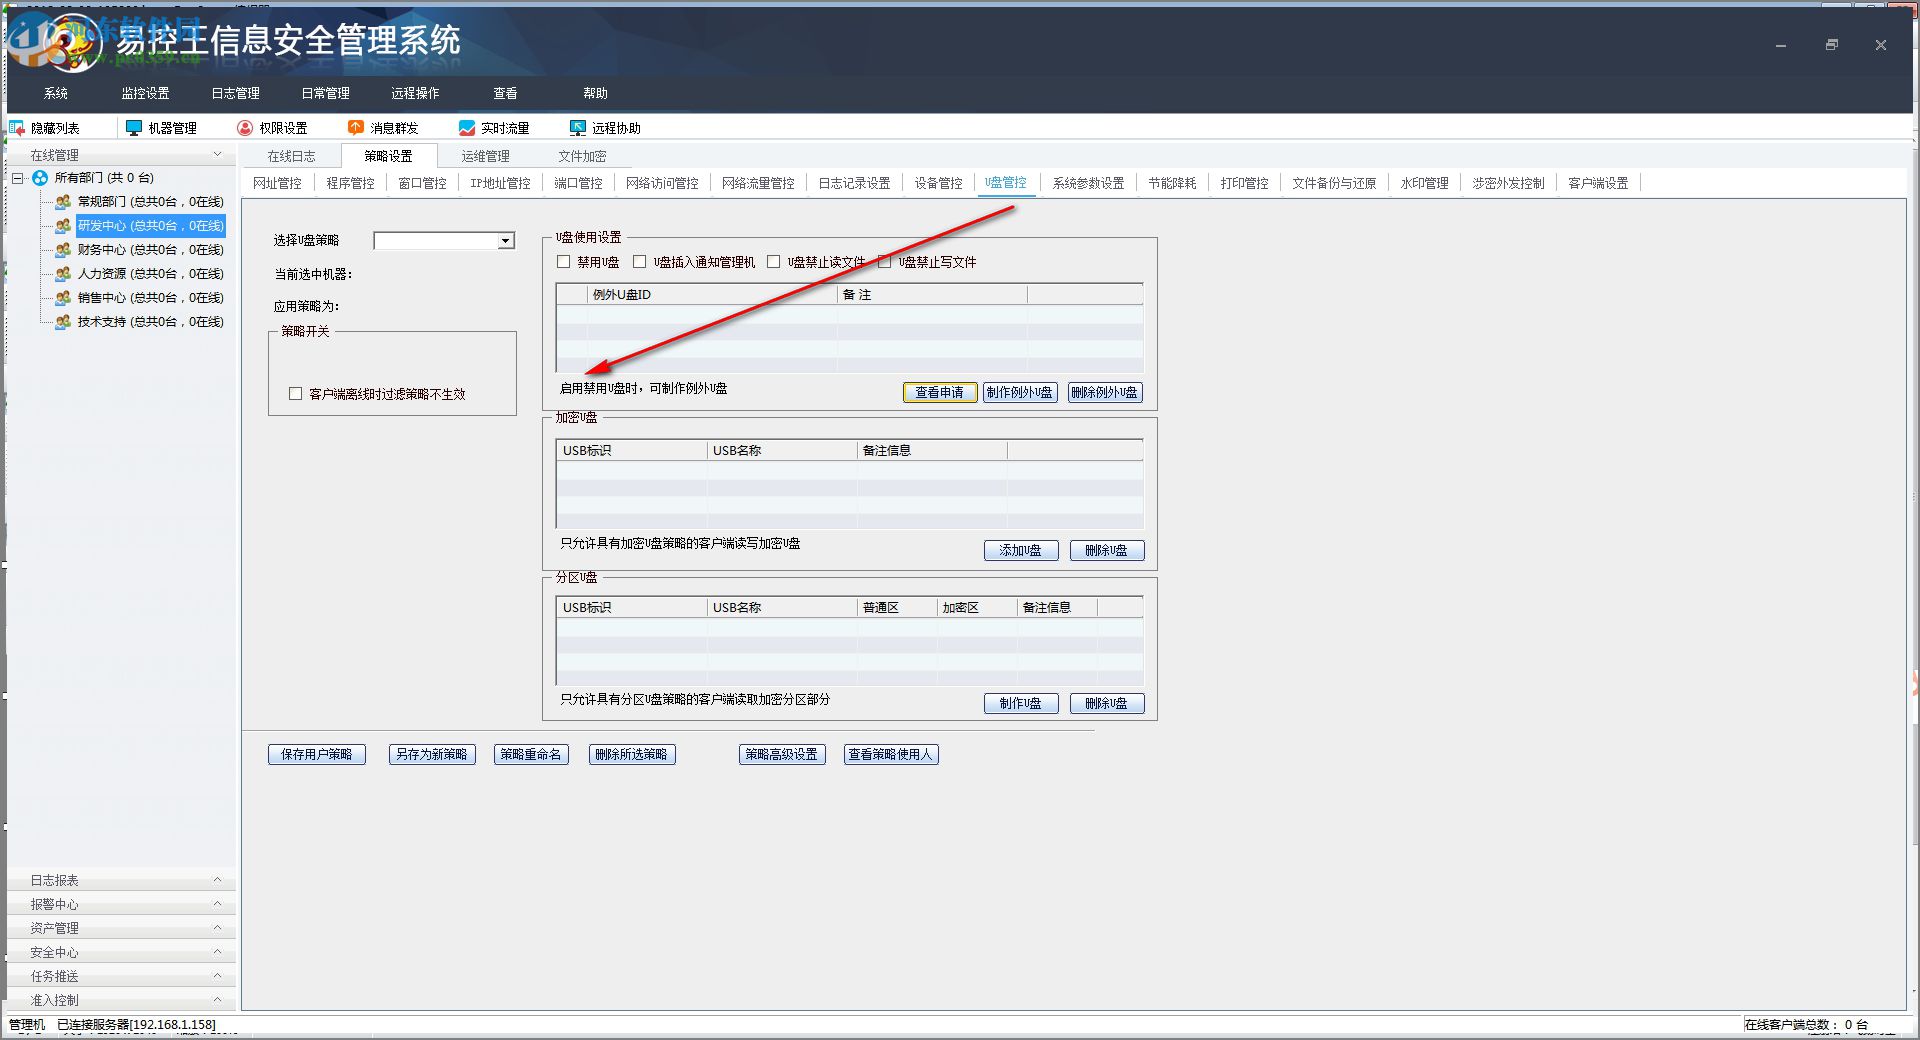The image size is (1920, 1040).
Task: Check the U盘禁止写文件 option
Action: [x=884, y=262]
